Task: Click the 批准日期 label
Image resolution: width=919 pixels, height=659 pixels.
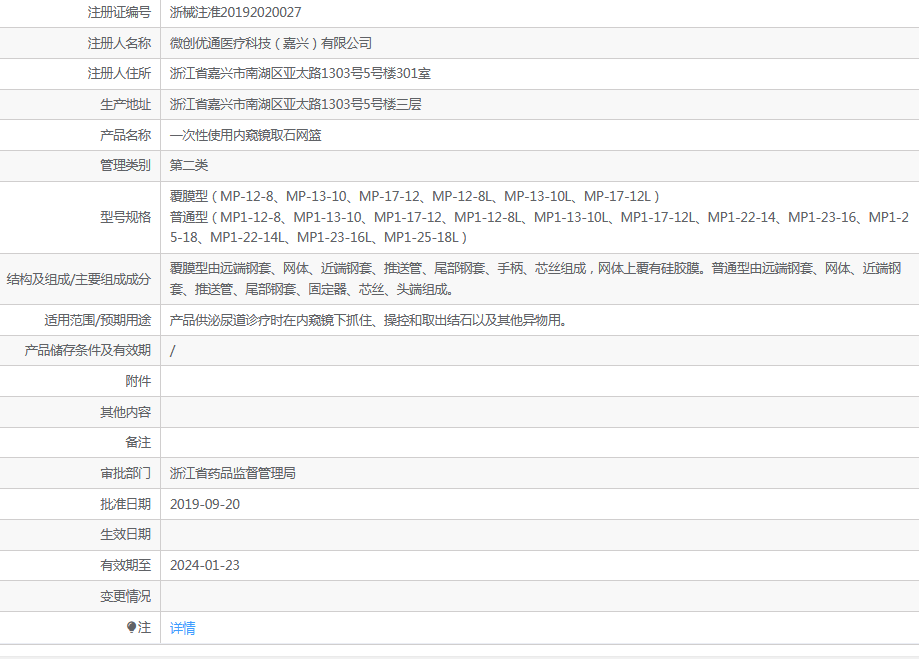Action: [x=125, y=504]
